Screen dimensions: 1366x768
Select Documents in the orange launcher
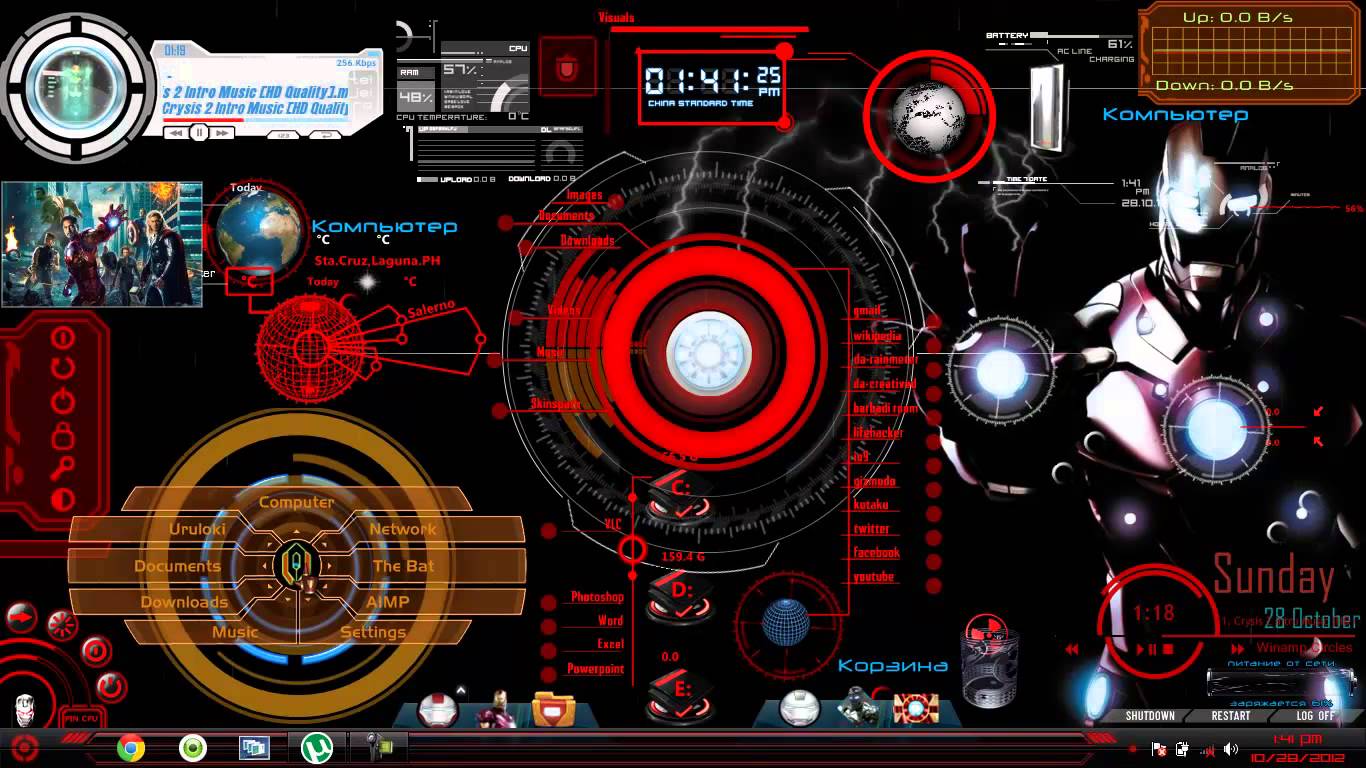point(177,566)
